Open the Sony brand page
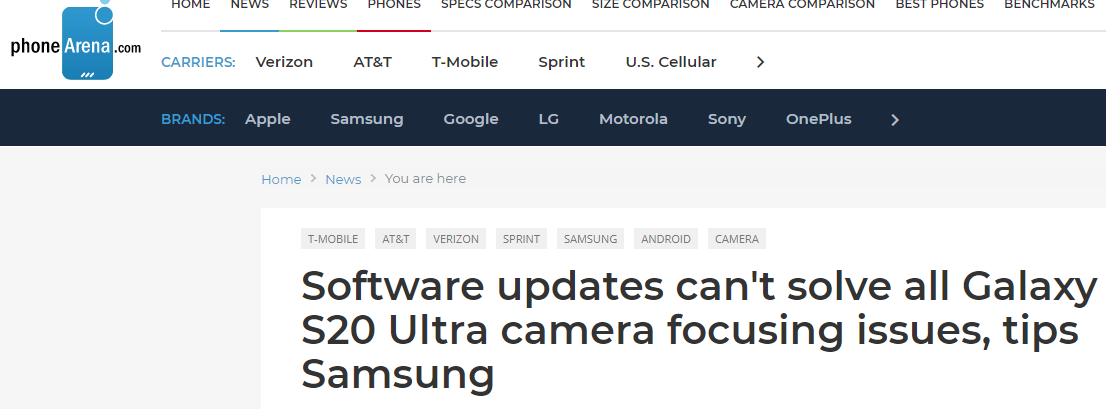Image resolution: width=1106 pixels, height=409 pixels. click(x=727, y=120)
